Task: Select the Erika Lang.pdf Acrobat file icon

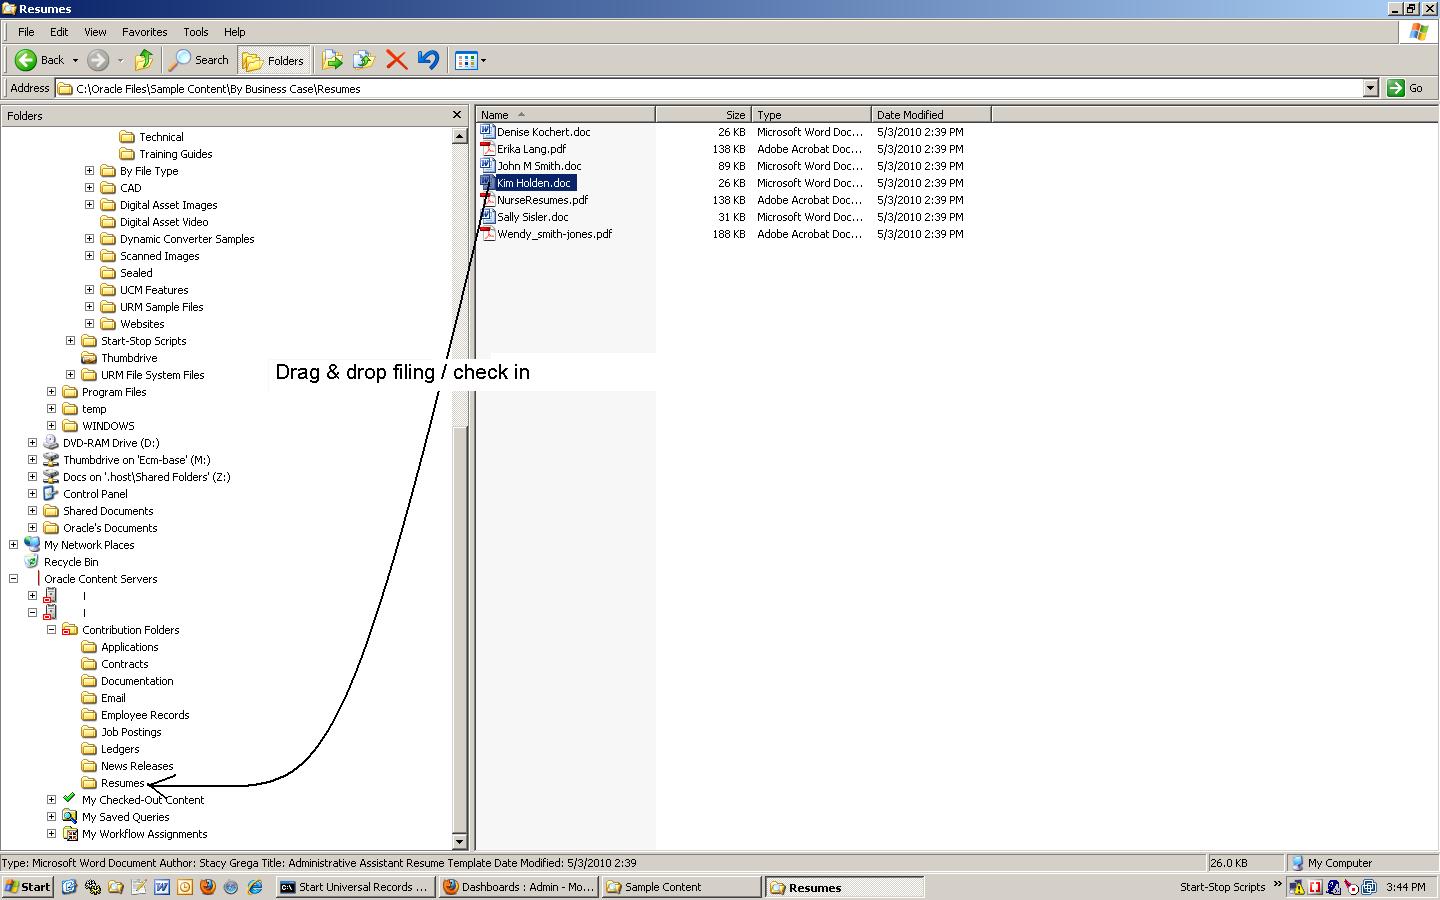Action: coord(487,148)
